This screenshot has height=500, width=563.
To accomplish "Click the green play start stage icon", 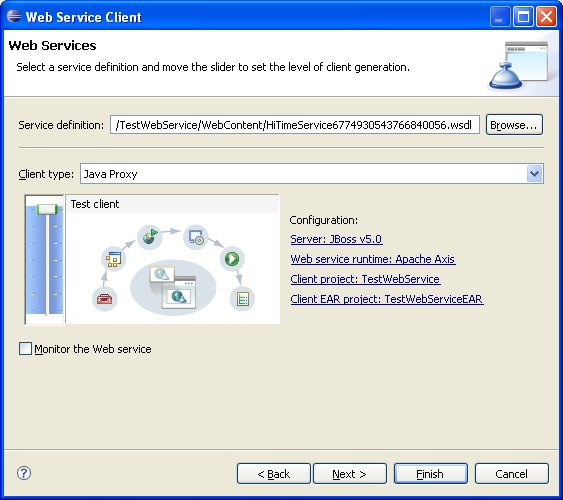I will pyautogui.click(x=232, y=258).
